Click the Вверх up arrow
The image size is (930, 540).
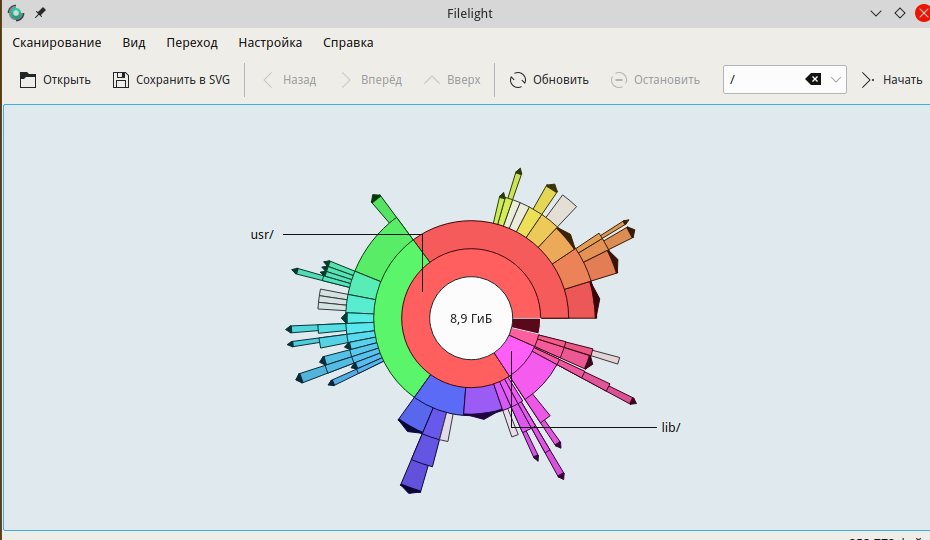point(432,80)
